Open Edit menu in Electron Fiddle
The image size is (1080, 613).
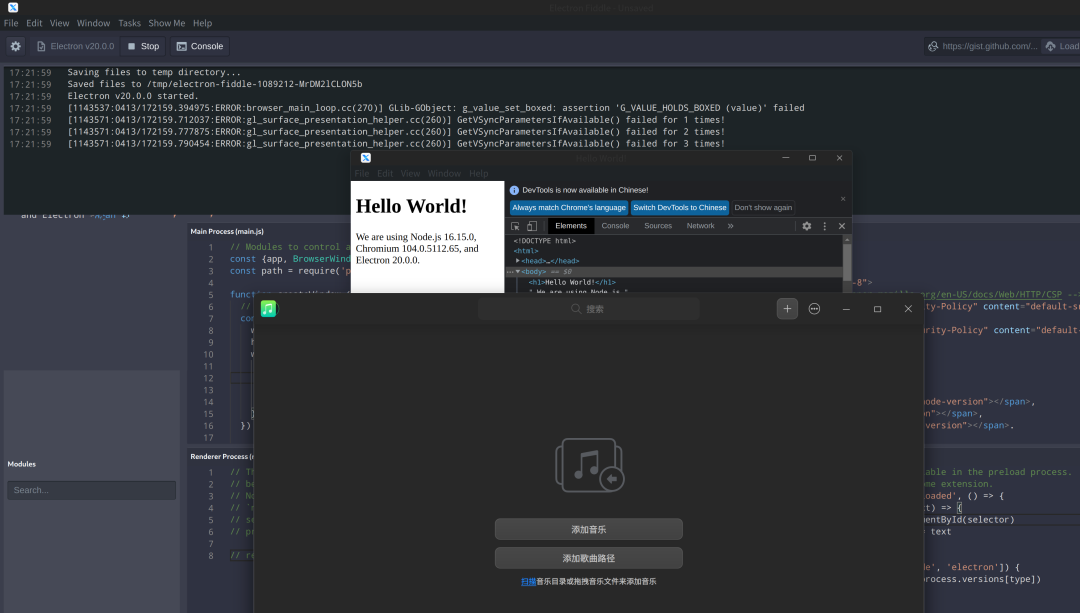[34, 23]
